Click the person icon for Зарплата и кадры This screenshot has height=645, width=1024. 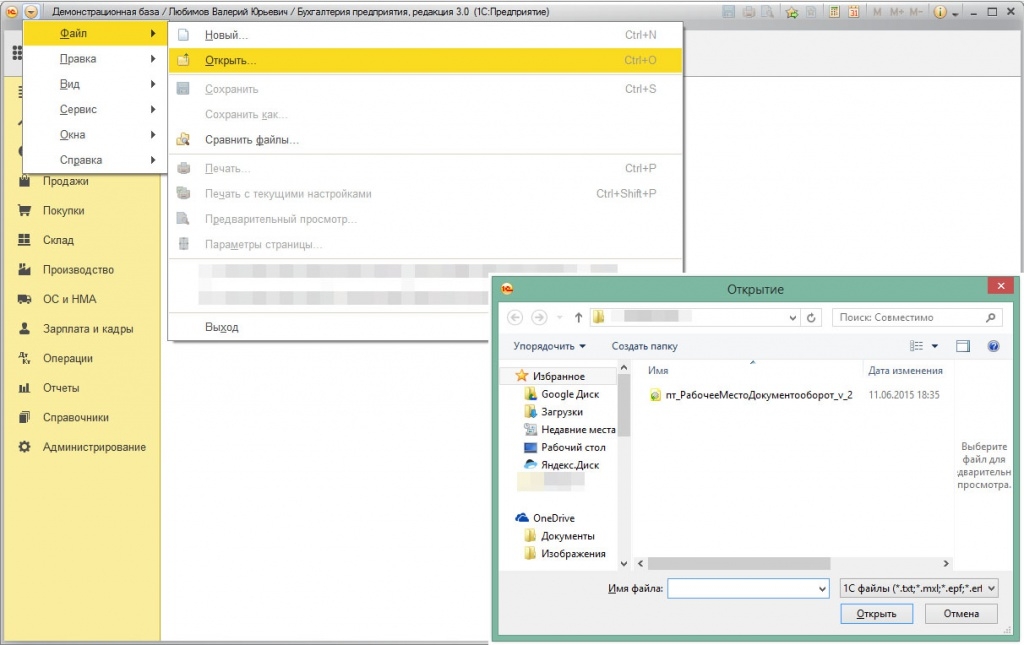click(x=24, y=328)
